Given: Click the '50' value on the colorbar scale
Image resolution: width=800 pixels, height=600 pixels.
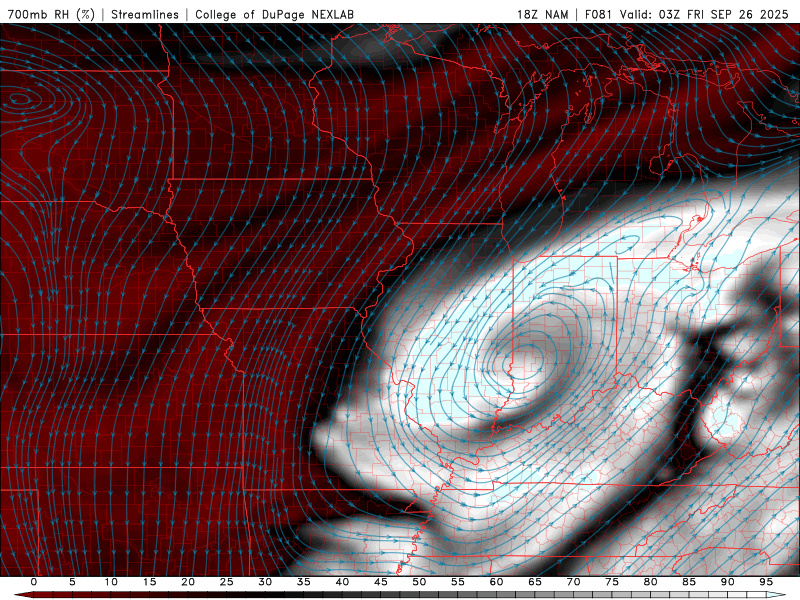Looking at the screenshot, I should click(x=419, y=582).
